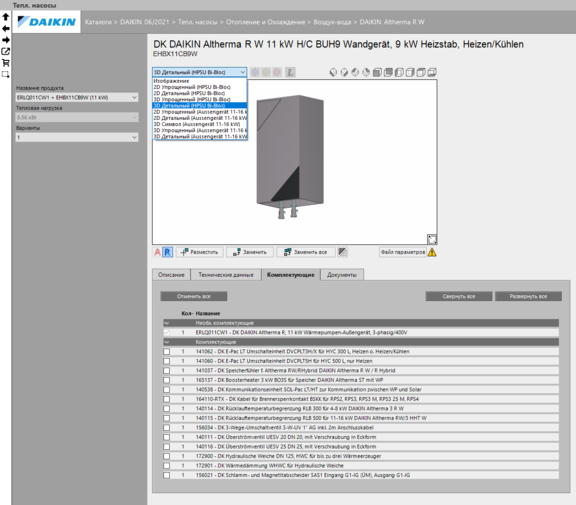The image size is (576, 505).
Task: Choose 3D Символ (Aussengerät 11-16 kW) option
Action: click(x=200, y=124)
